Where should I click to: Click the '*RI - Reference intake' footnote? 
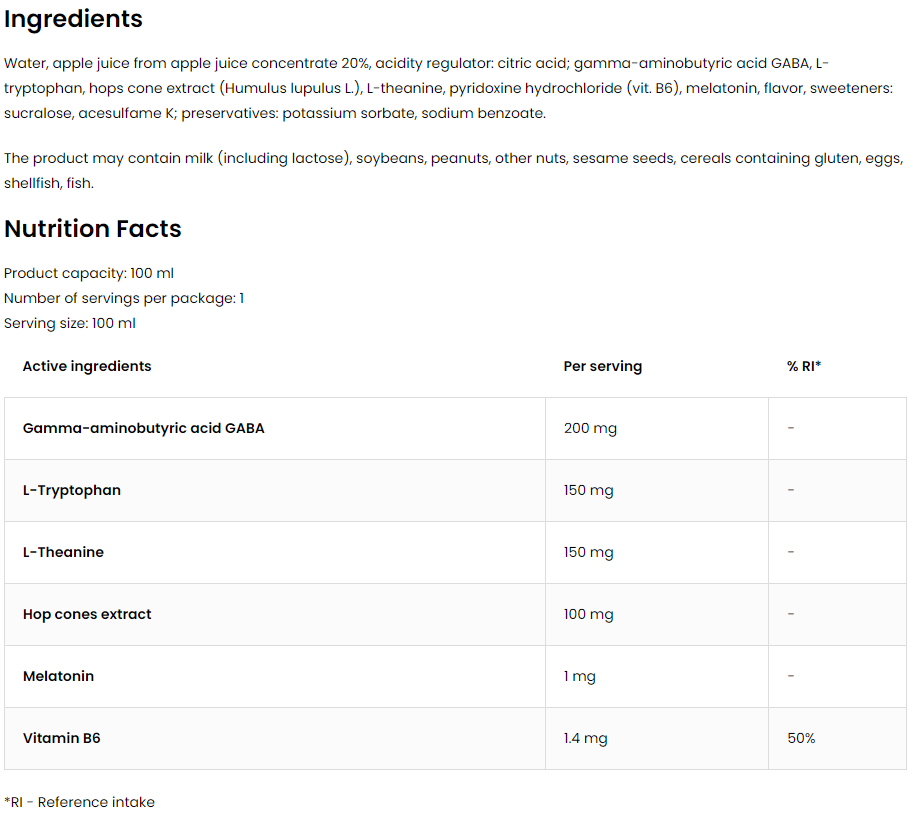tap(80, 802)
